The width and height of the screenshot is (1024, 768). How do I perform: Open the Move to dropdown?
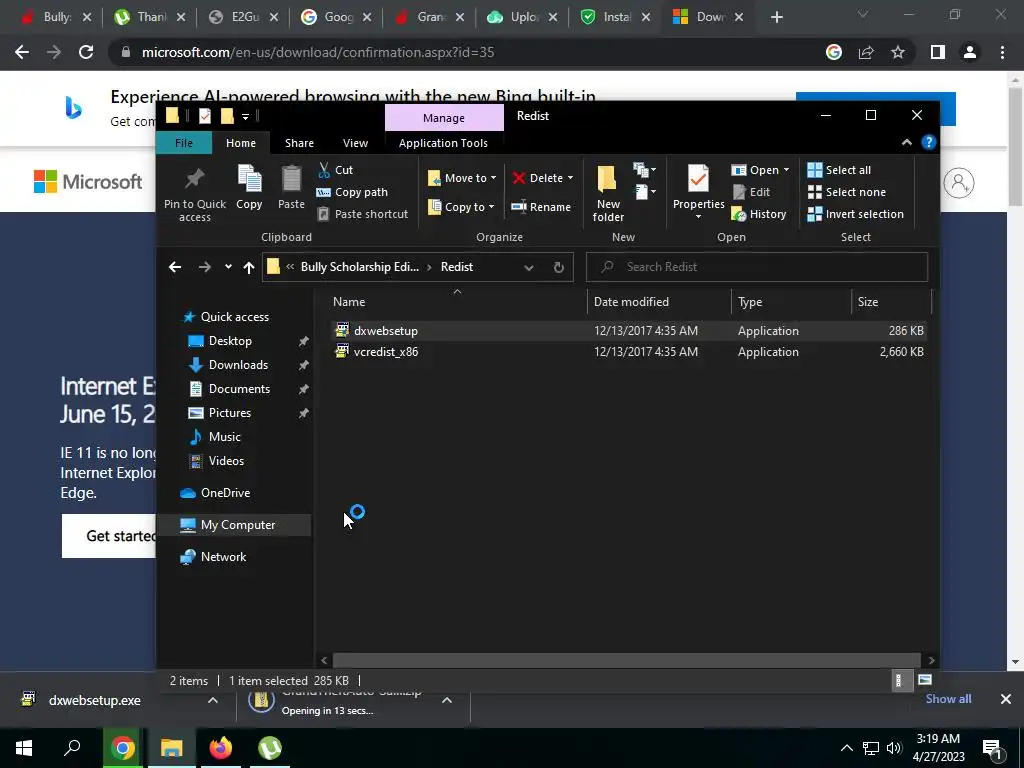(462, 178)
